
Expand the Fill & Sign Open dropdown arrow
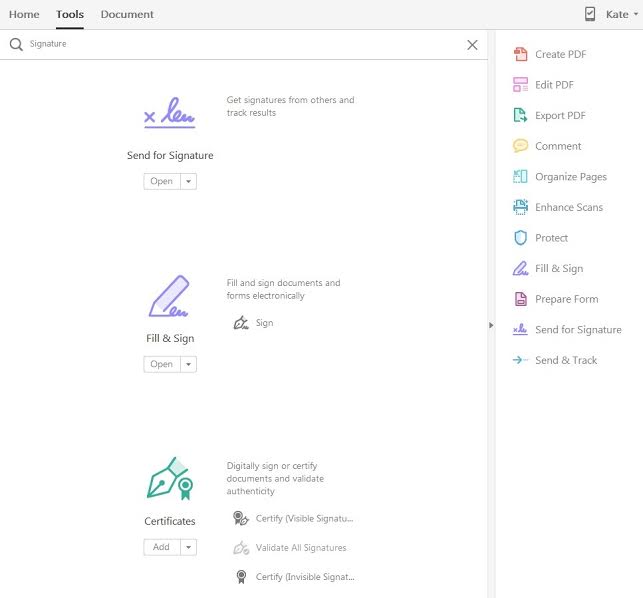pyautogui.click(x=189, y=364)
